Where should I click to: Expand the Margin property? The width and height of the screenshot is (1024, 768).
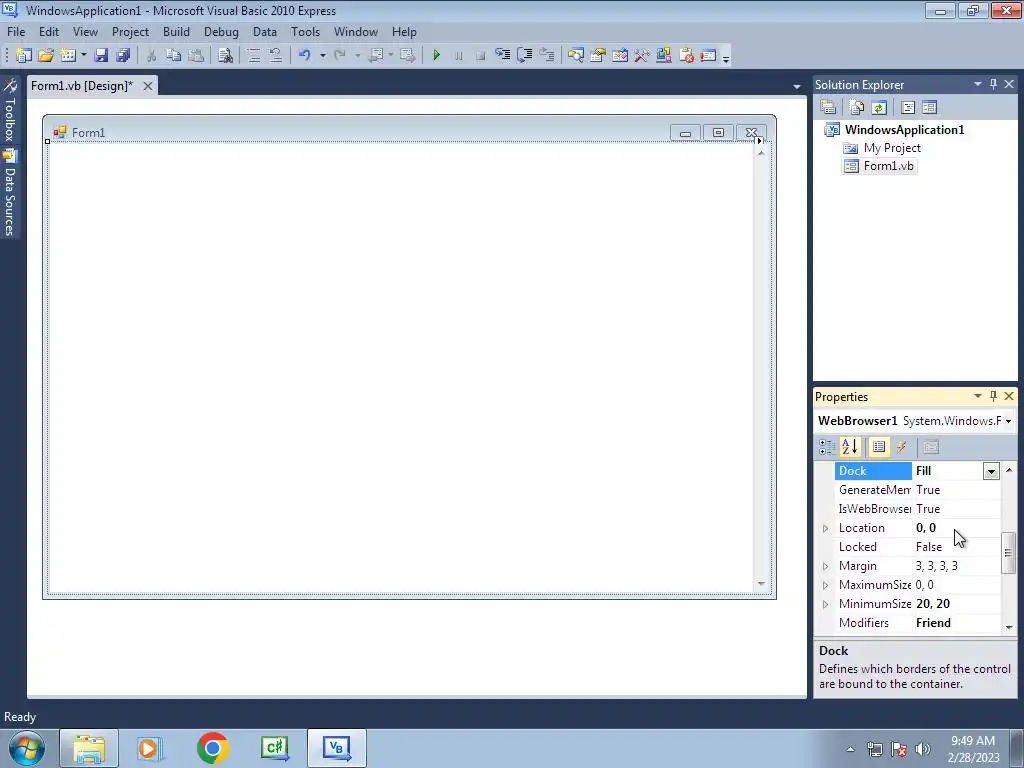pyautogui.click(x=825, y=566)
